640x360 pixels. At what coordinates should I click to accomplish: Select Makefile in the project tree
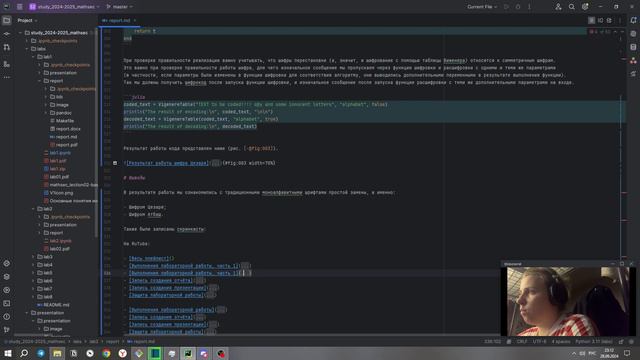pyautogui.click(x=65, y=121)
